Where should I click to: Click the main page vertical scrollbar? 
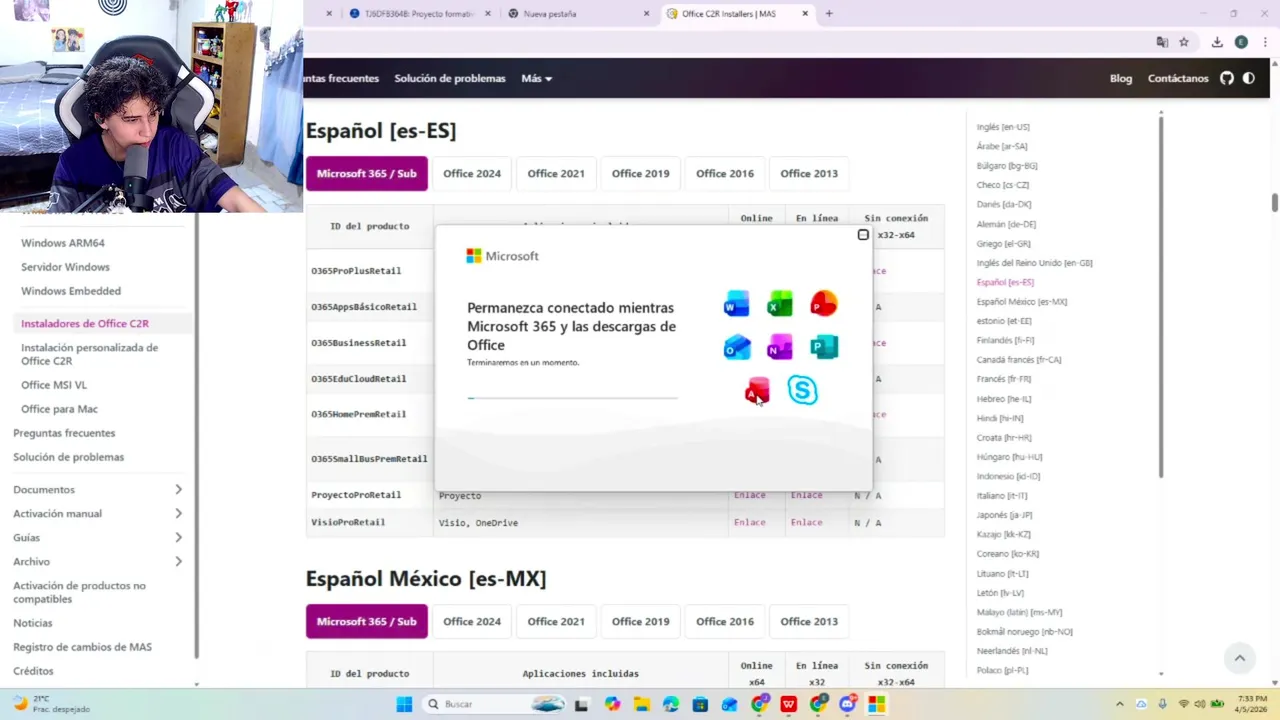pyautogui.click(x=1275, y=202)
